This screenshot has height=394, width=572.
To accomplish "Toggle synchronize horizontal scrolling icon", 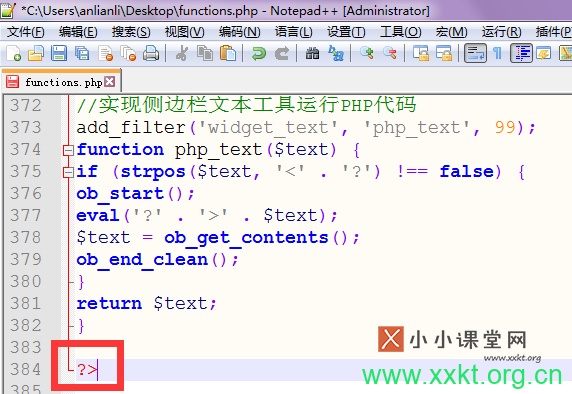I will tap(444, 53).
